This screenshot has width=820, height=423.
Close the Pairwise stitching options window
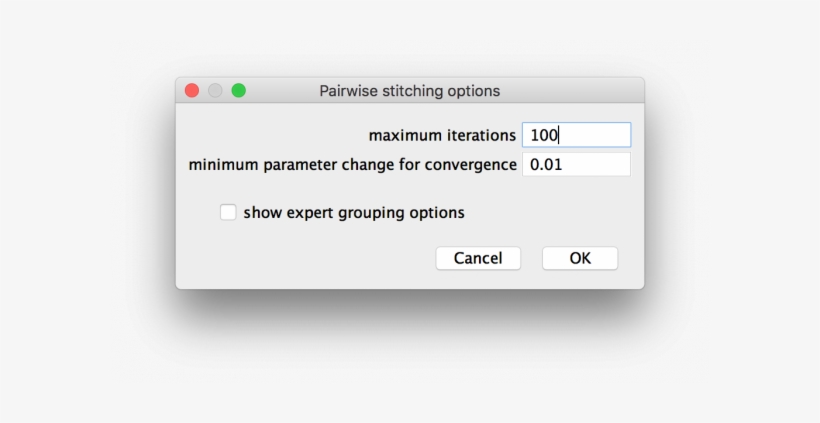point(192,91)
